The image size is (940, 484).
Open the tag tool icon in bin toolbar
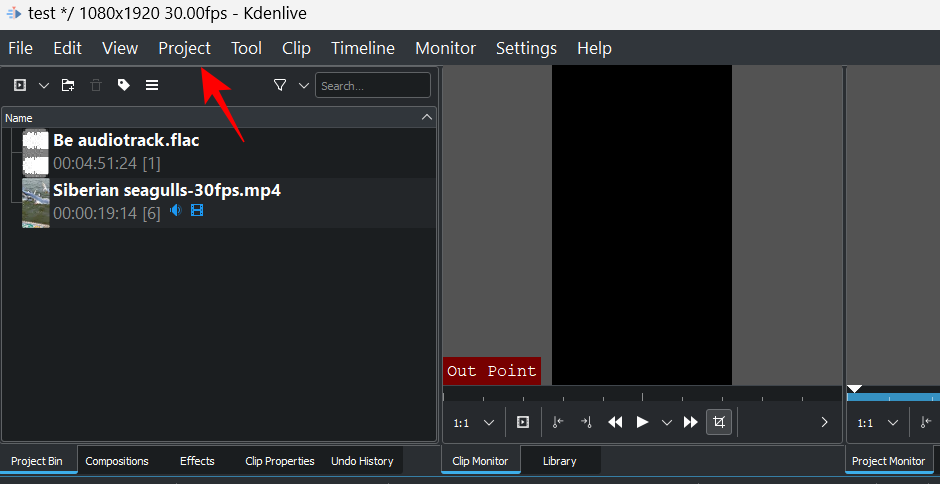(124, 86)
